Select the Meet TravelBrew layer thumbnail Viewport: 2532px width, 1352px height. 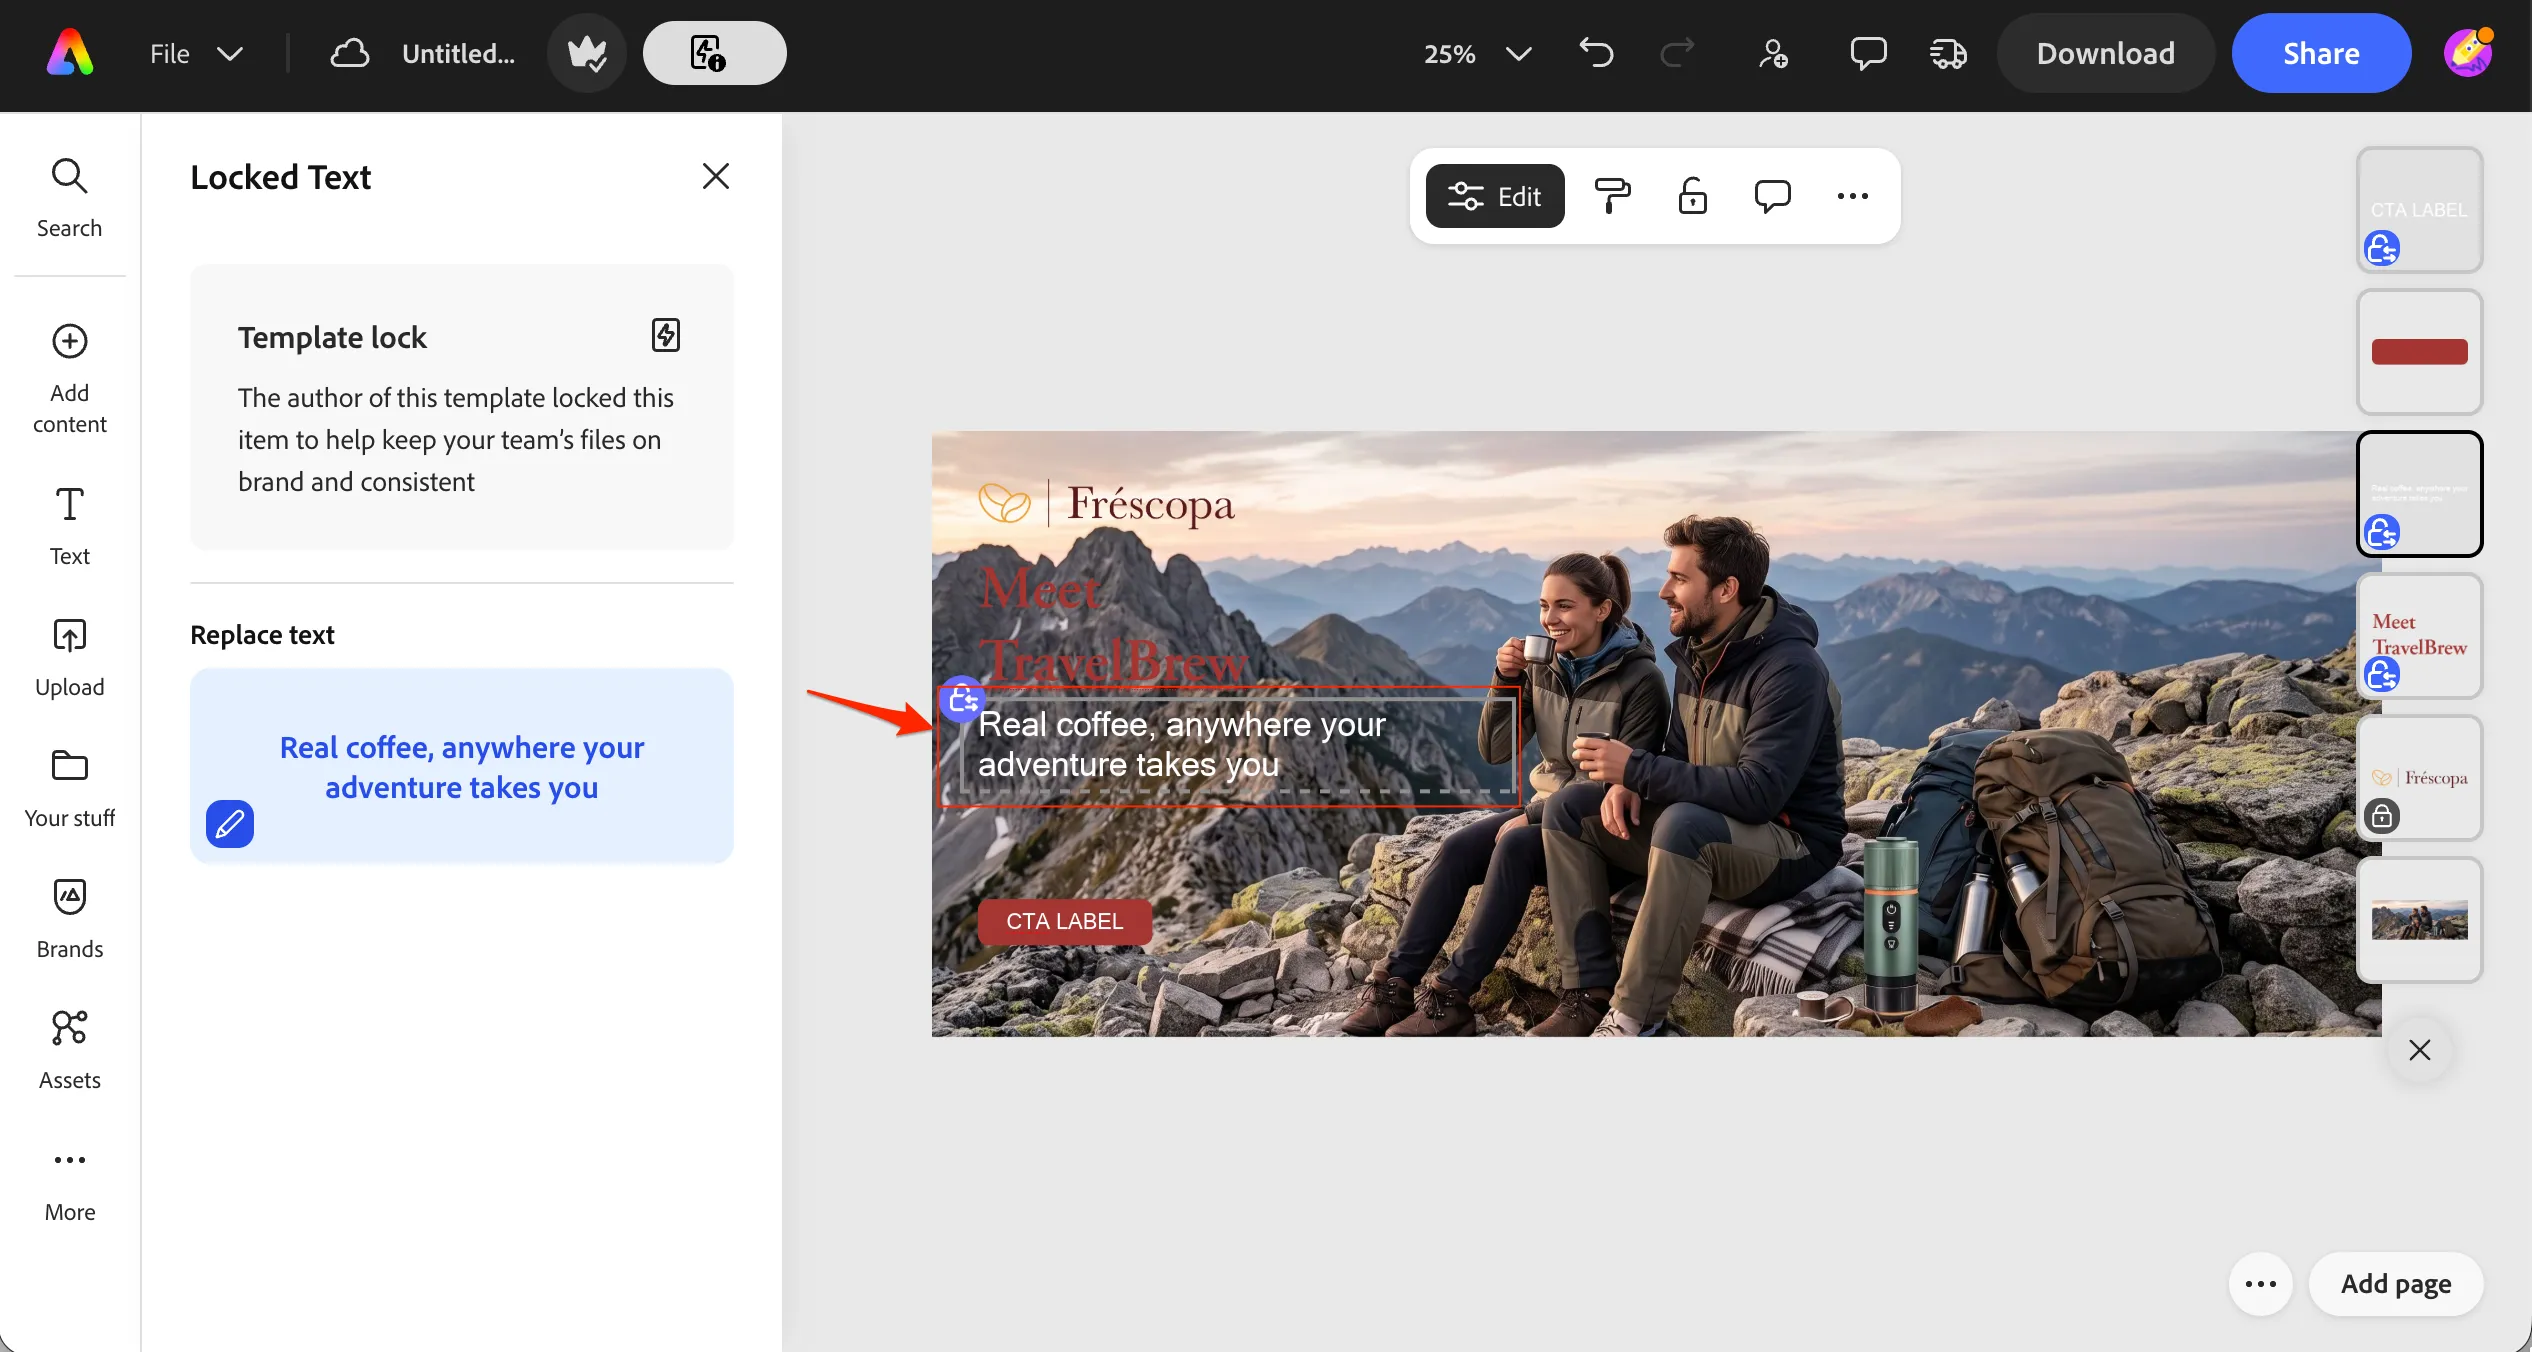pyautogui.click(x=2419, y=635)
